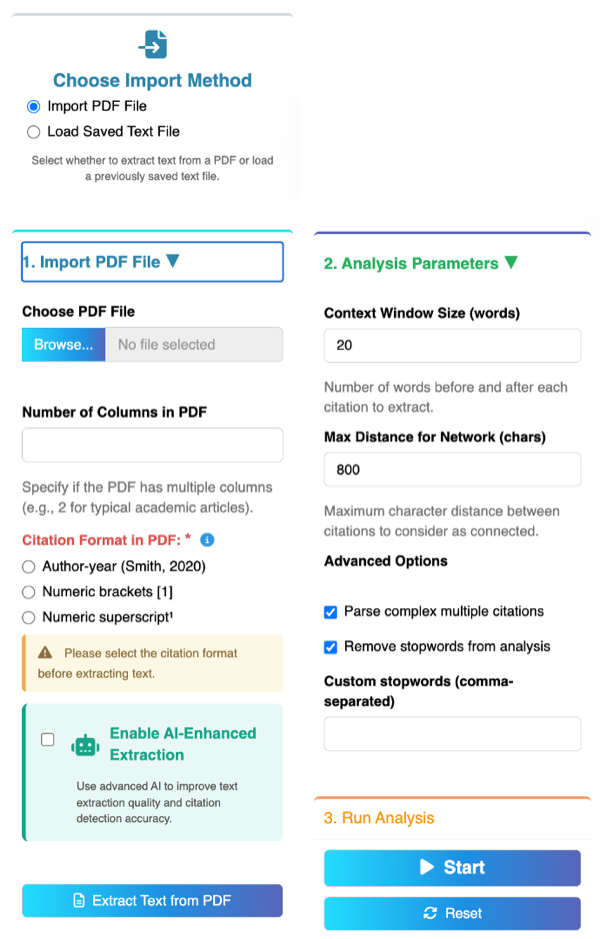
Task: Click the file import icon at top
Action: 153,44
